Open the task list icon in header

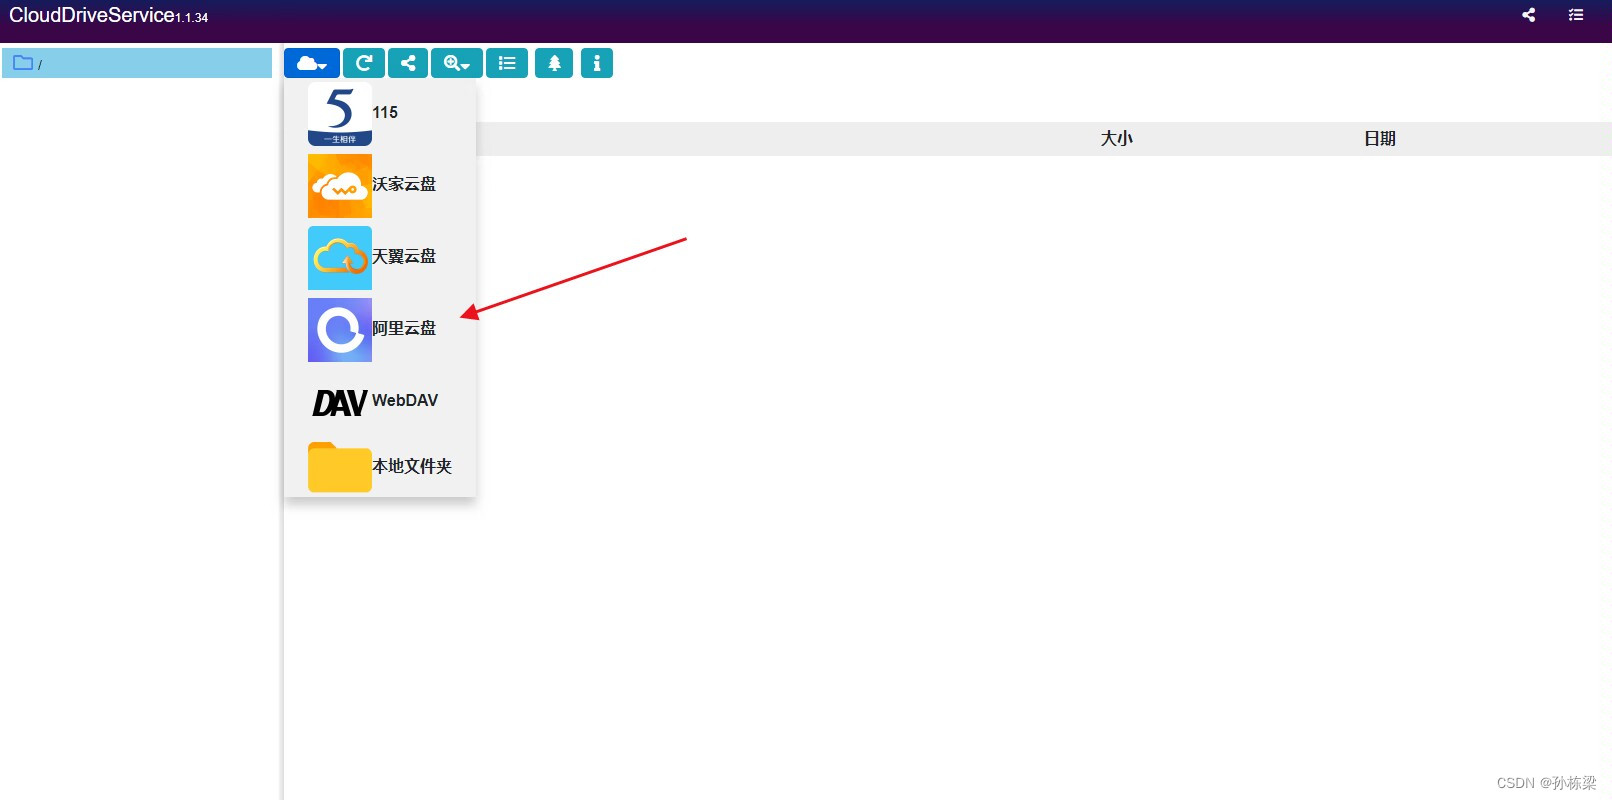1576,15
